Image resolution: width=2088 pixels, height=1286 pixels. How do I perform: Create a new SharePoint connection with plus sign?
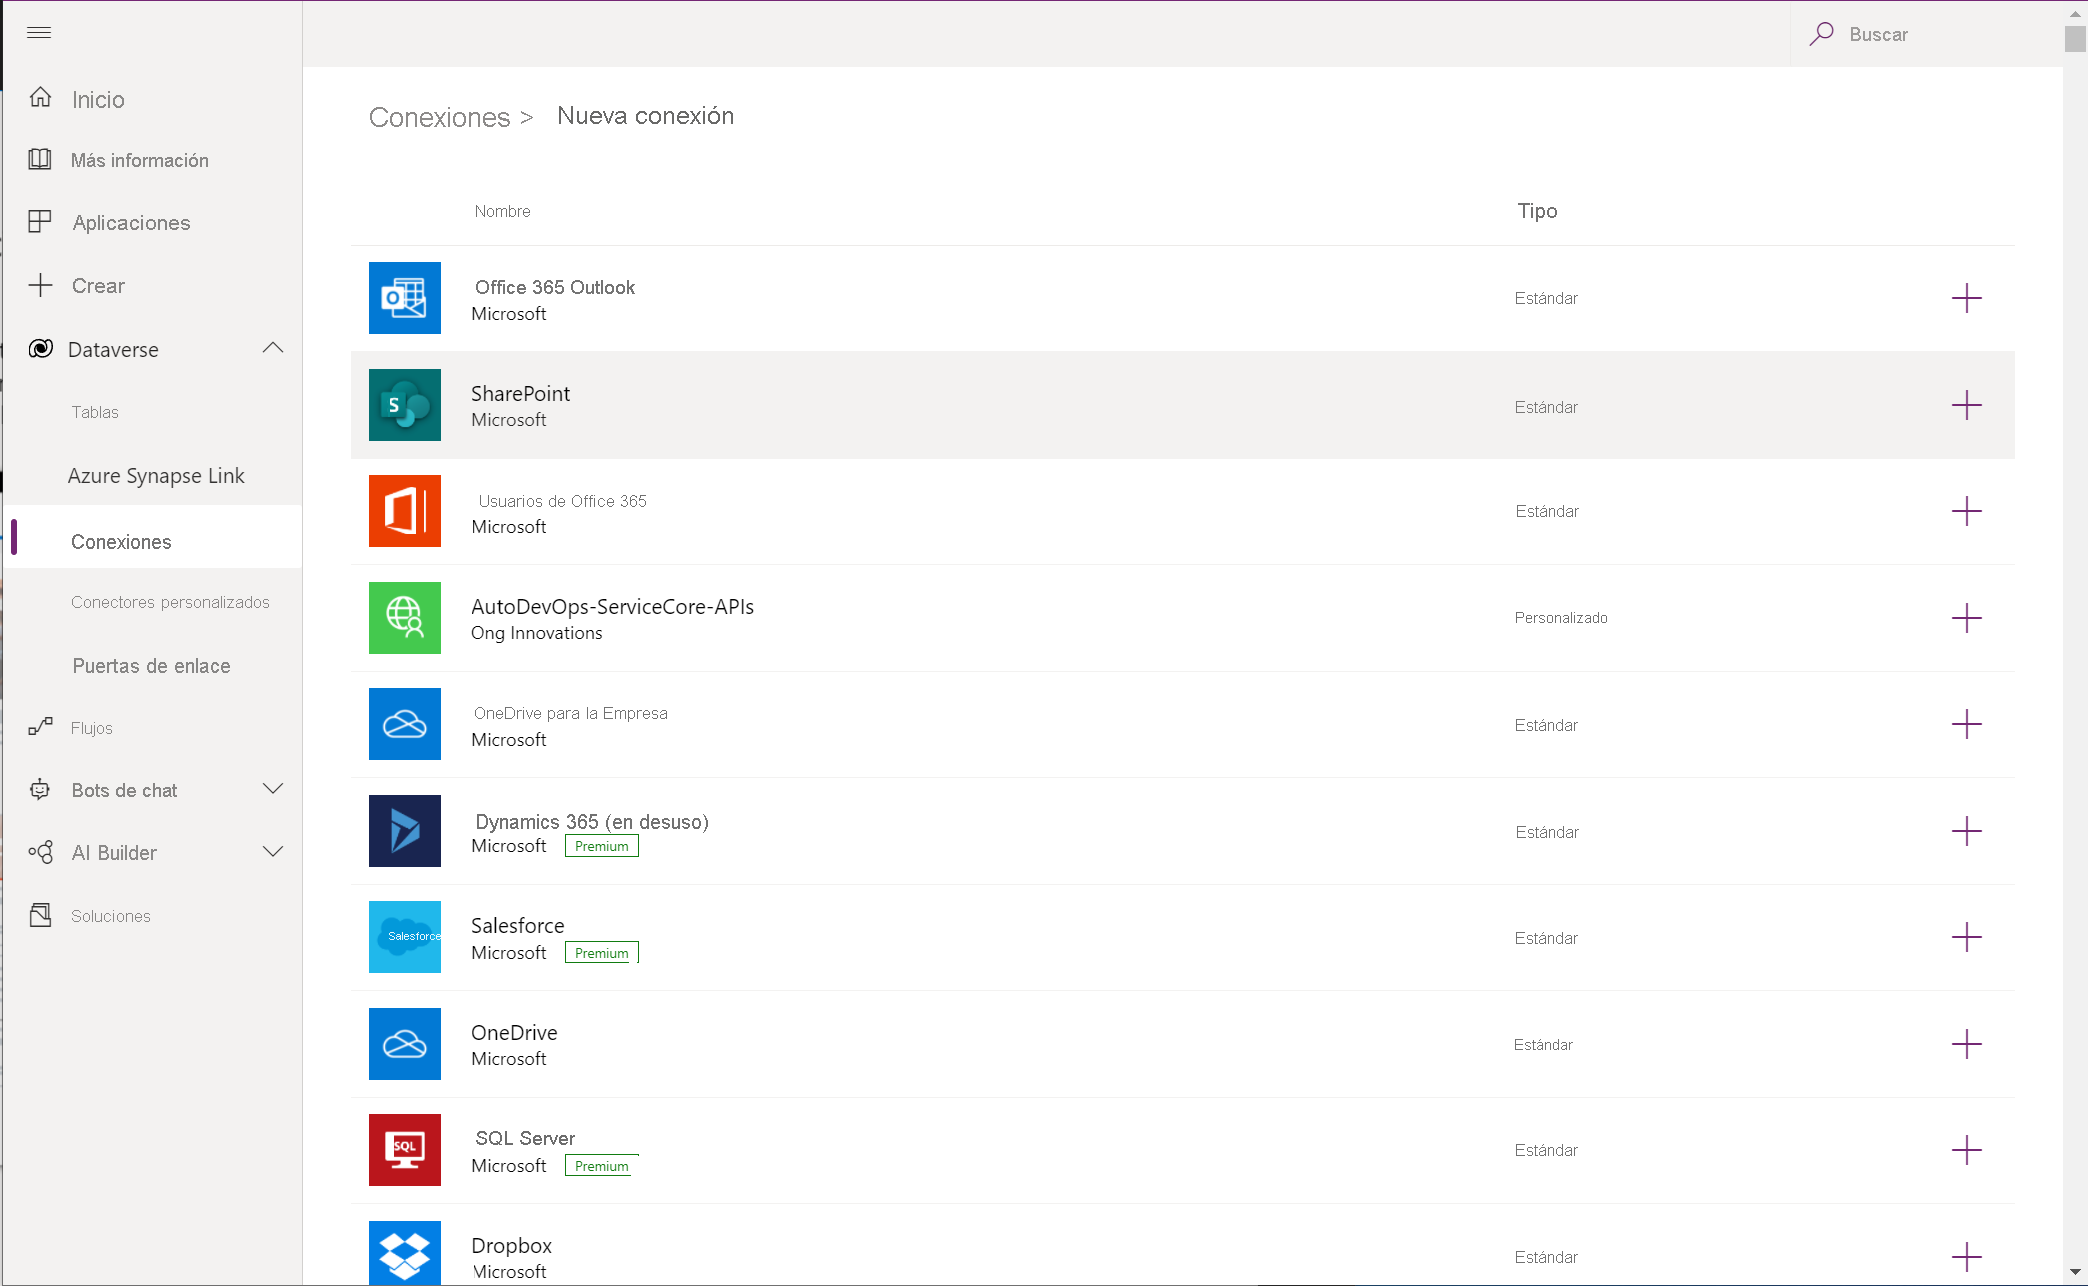click(1967, 405)
